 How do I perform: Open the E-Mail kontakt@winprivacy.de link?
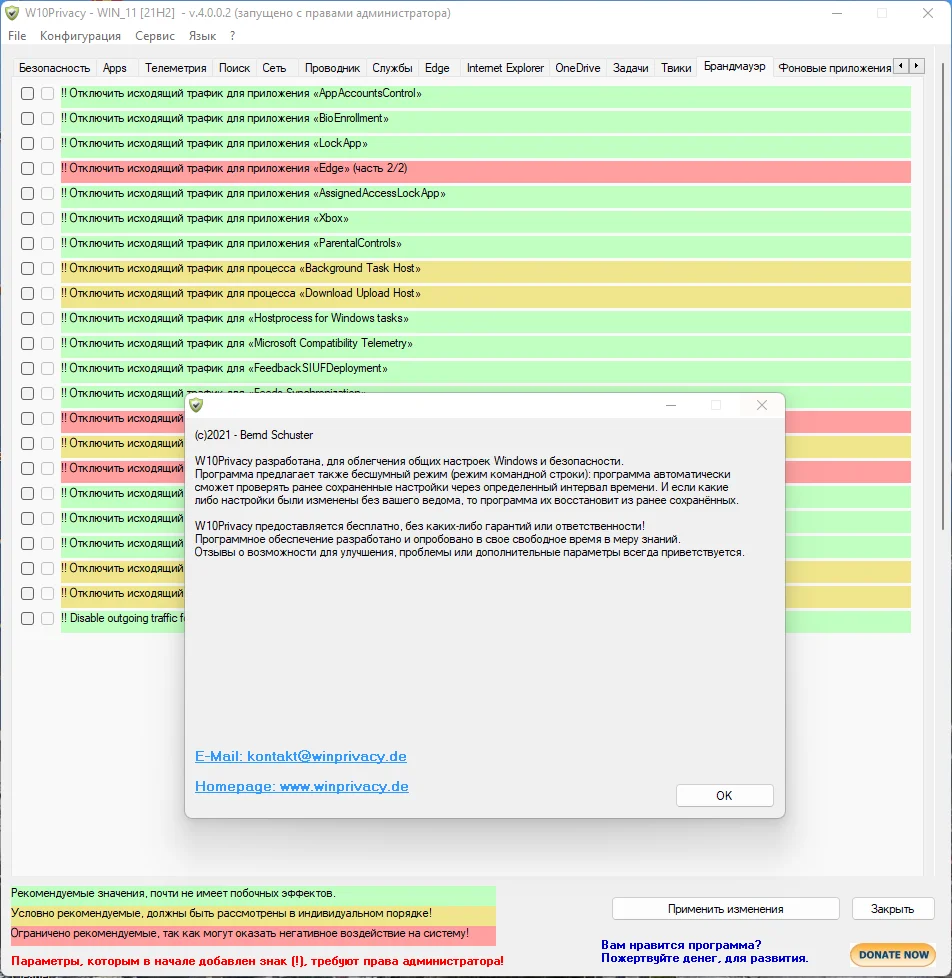pyautogui.click(x=301, y=756)
